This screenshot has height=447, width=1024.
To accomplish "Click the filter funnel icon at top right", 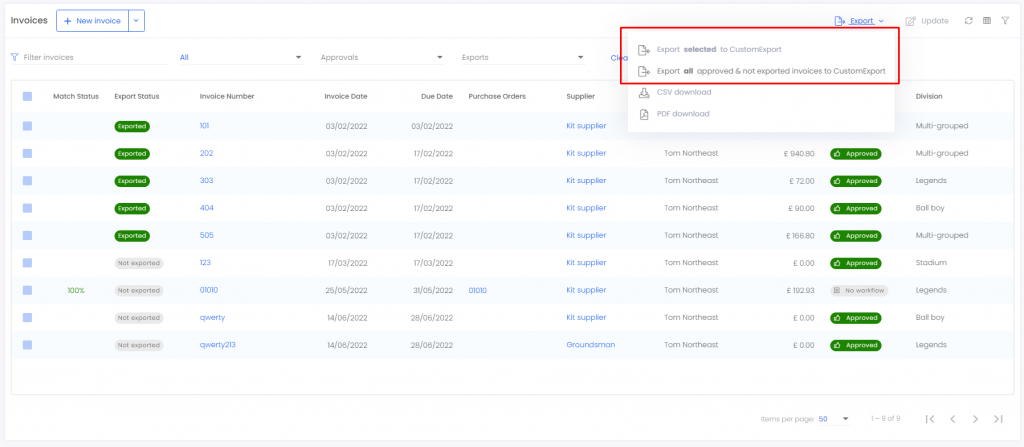I will pos(1005,21).
